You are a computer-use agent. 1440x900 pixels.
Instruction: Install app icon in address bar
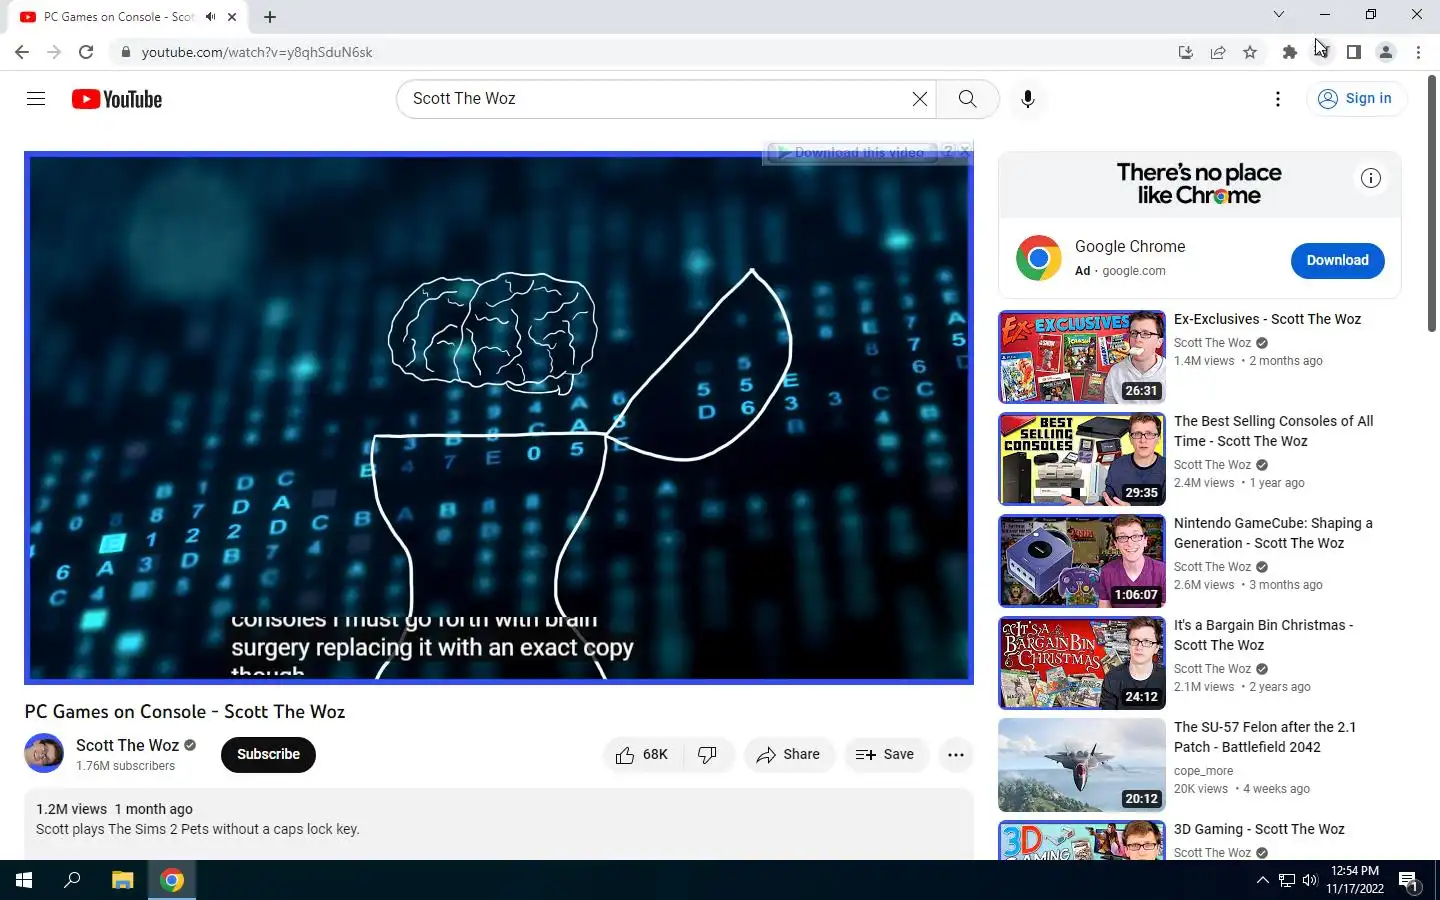(1186, 52)
